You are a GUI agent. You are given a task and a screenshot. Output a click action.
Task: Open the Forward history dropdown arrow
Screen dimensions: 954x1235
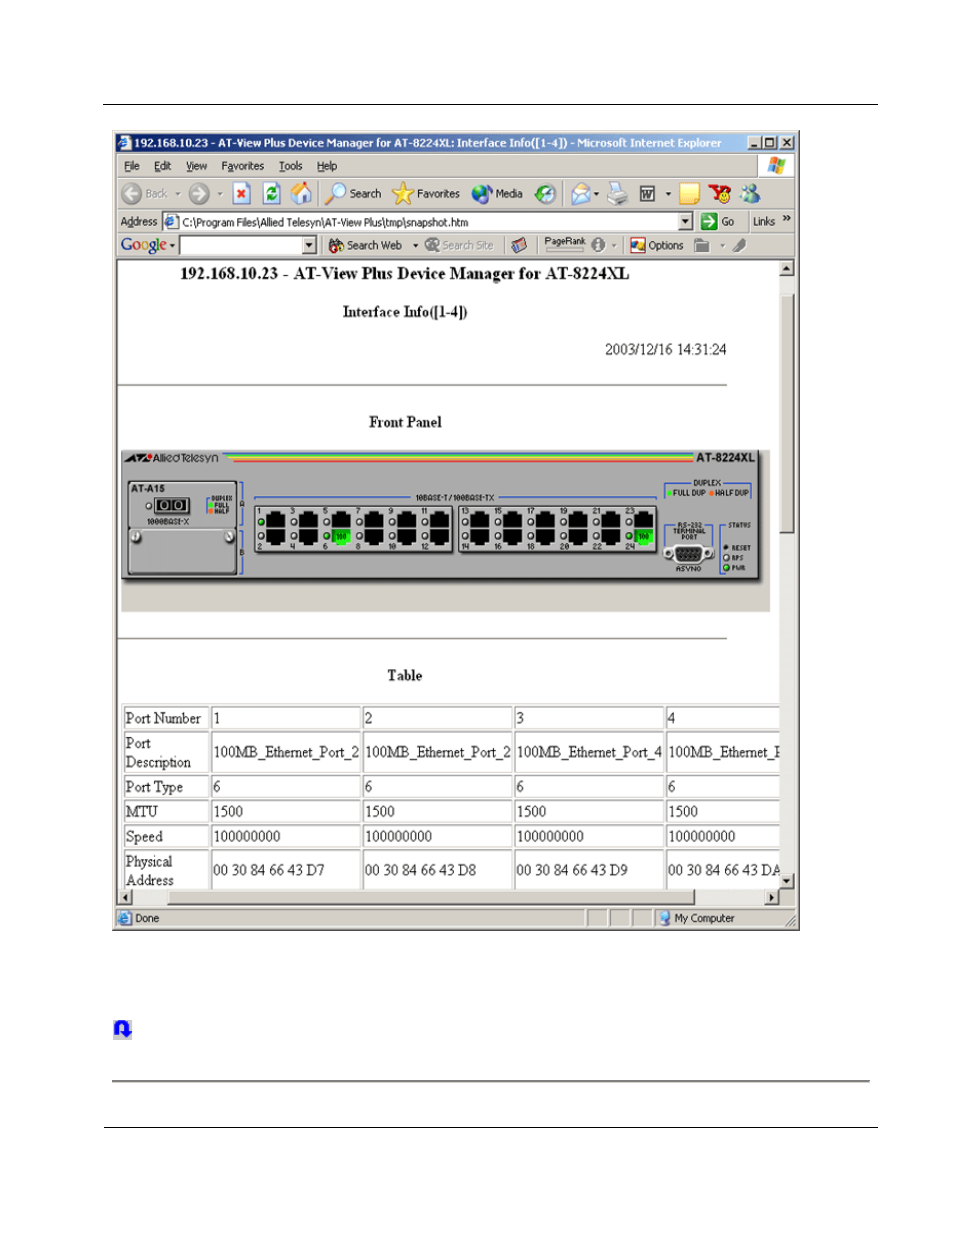coord(219,194)
